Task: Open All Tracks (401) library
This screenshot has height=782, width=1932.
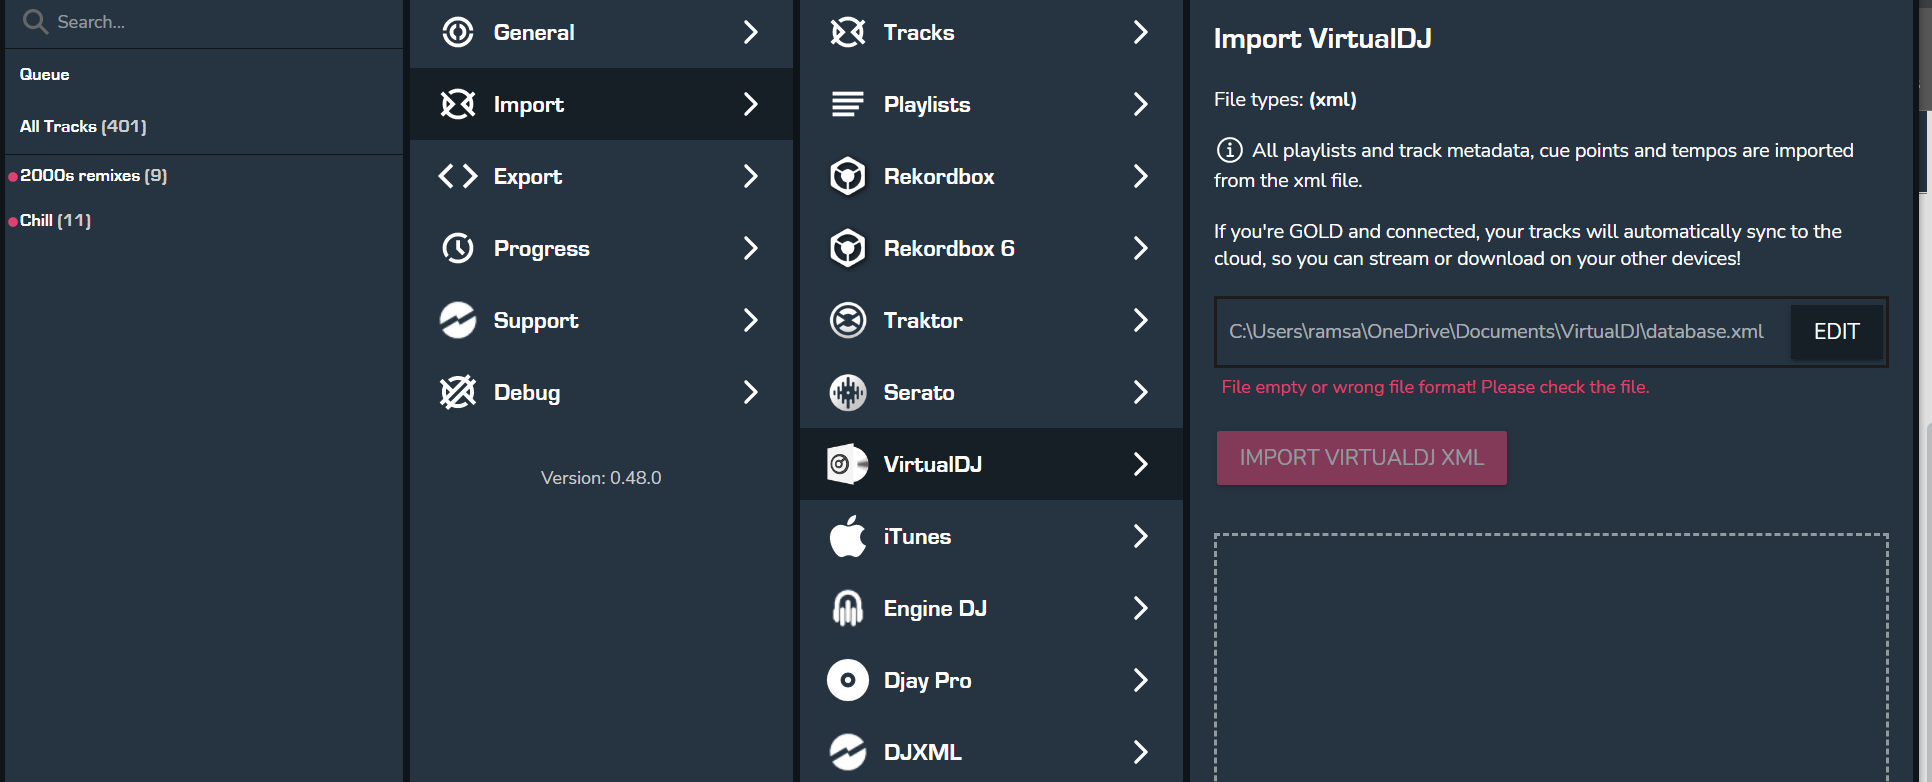Action: [x=83, y=126]
